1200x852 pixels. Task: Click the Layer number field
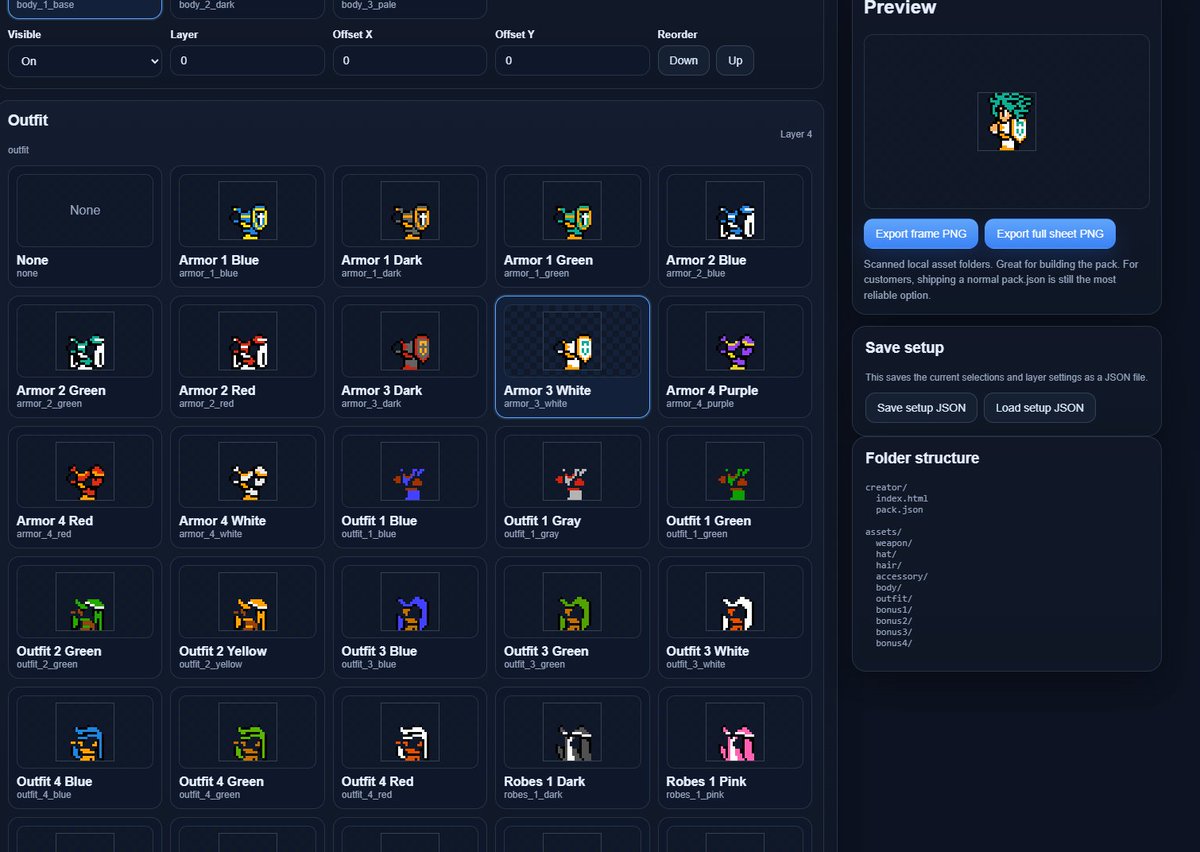click(247, 61)
